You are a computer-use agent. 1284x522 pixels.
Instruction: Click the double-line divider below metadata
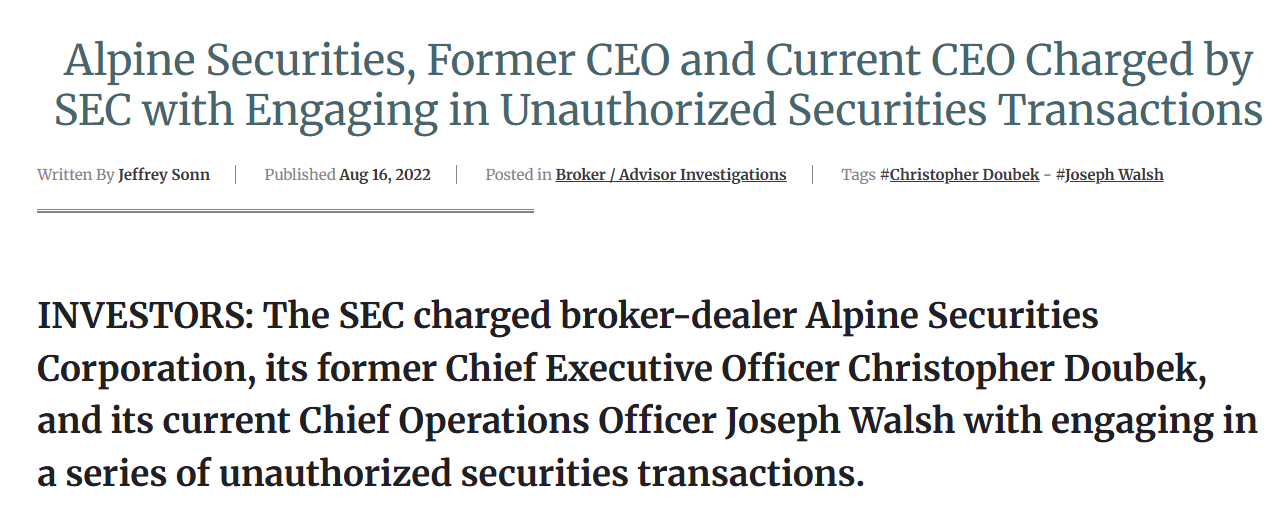click(x=285, y=211)
